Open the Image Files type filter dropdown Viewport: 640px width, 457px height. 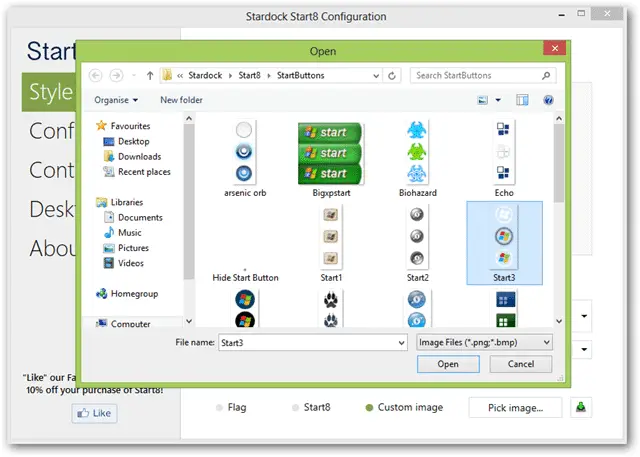484,342
